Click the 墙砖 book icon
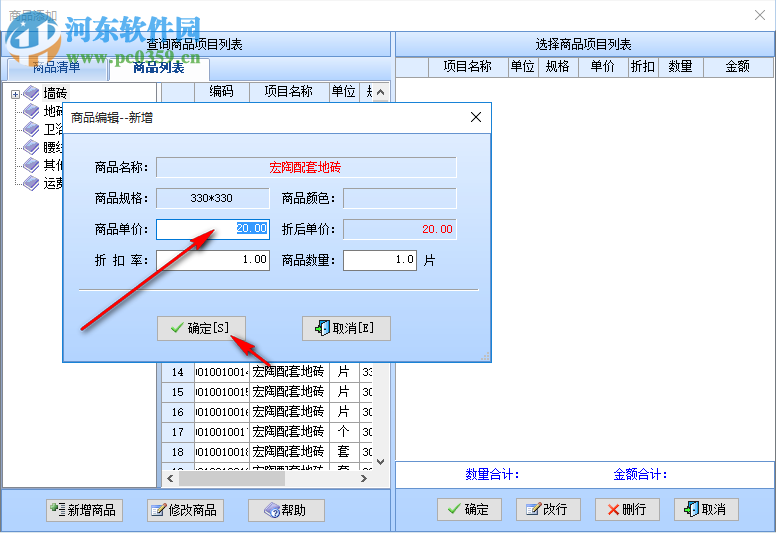 pyautogui.click(x=31, y=93)
